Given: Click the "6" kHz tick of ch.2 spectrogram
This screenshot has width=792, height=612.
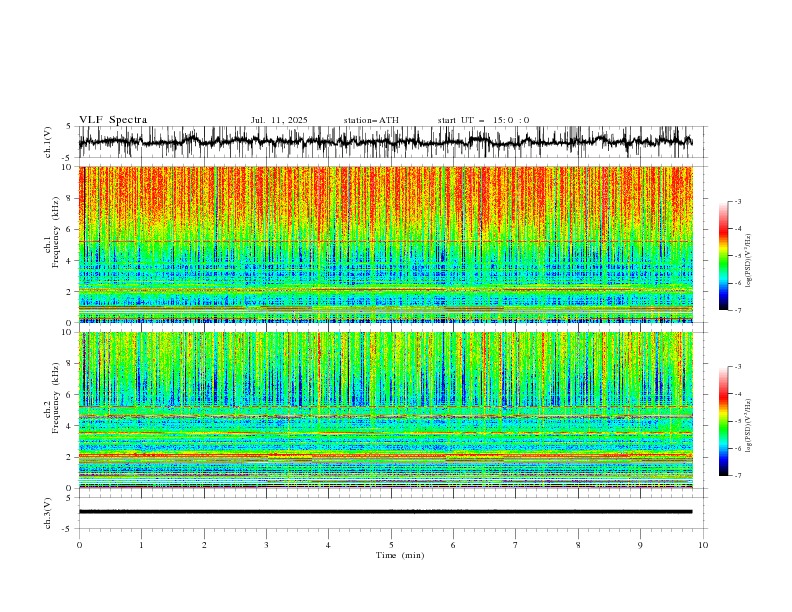Looking at the screenshot, I should [x=70, y=395].
